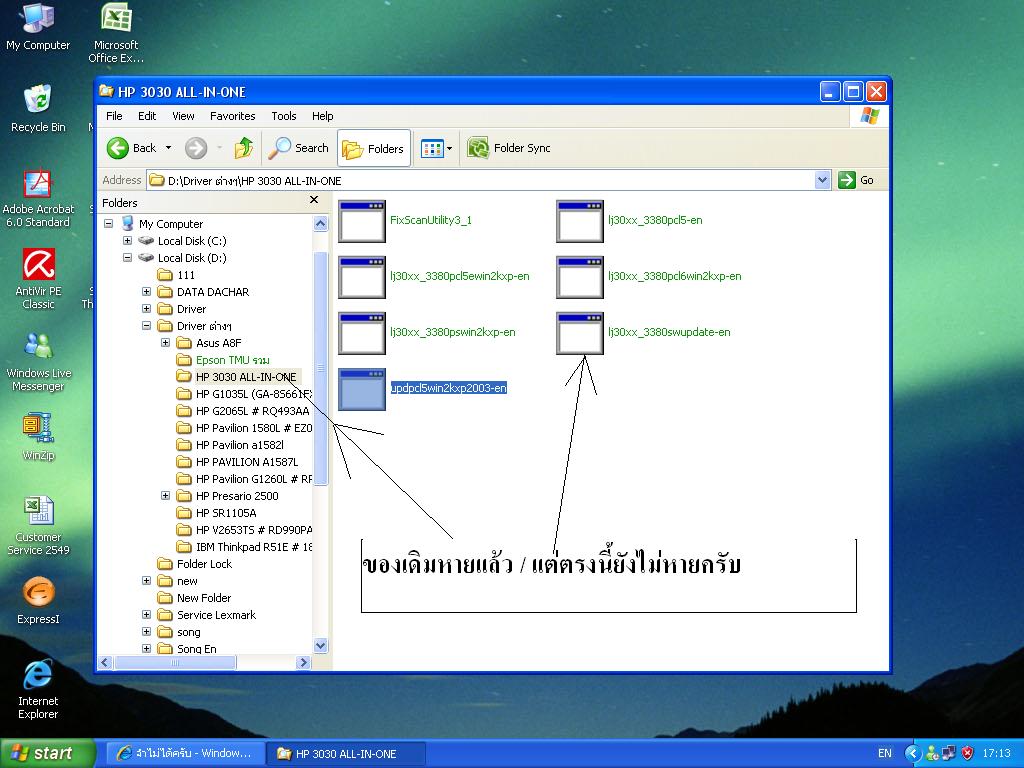The width and height of the screenshot is (1024, 768).
Task: Launch AntiVir PE Classic
Action: [38, 279]
